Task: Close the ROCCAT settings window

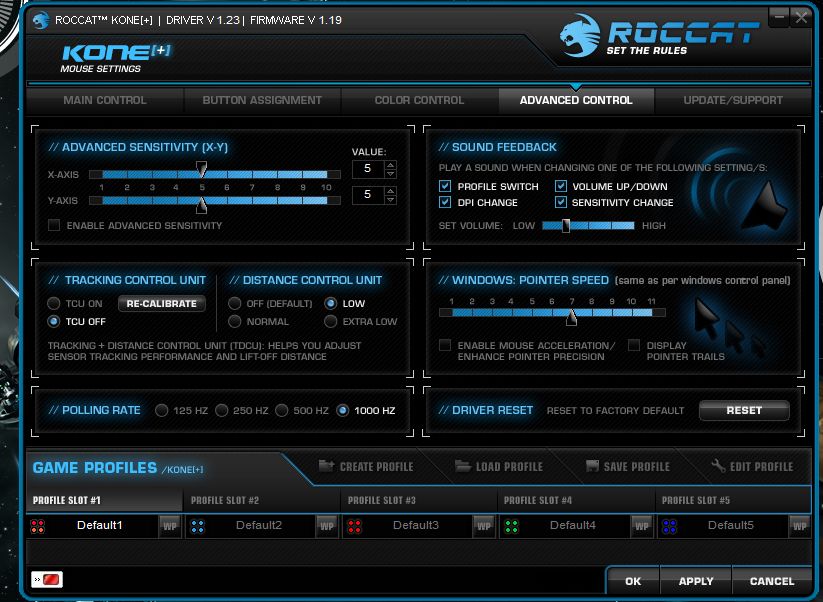Action: pos(801,17)
